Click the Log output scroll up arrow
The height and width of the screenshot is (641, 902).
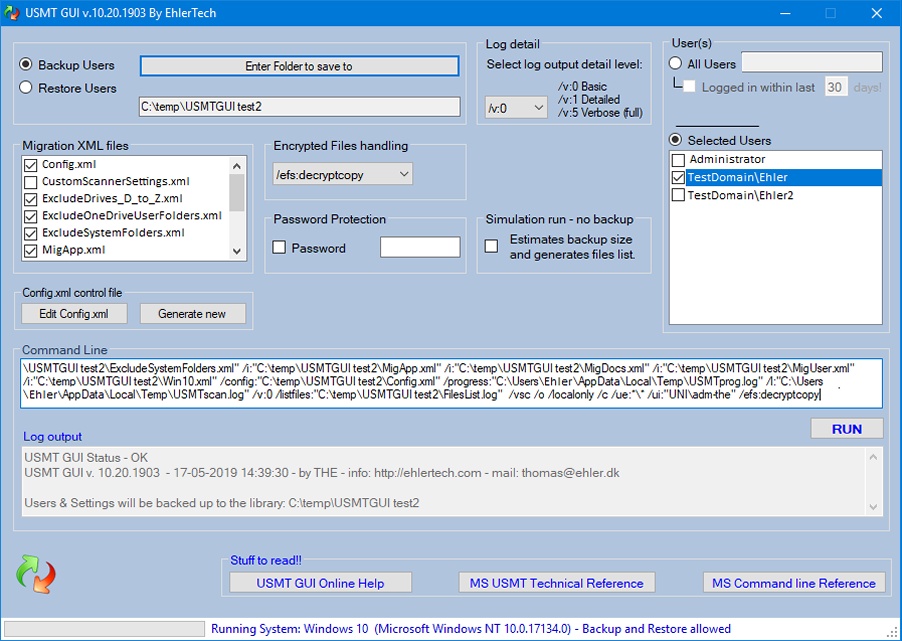click(x=873, y=457)
